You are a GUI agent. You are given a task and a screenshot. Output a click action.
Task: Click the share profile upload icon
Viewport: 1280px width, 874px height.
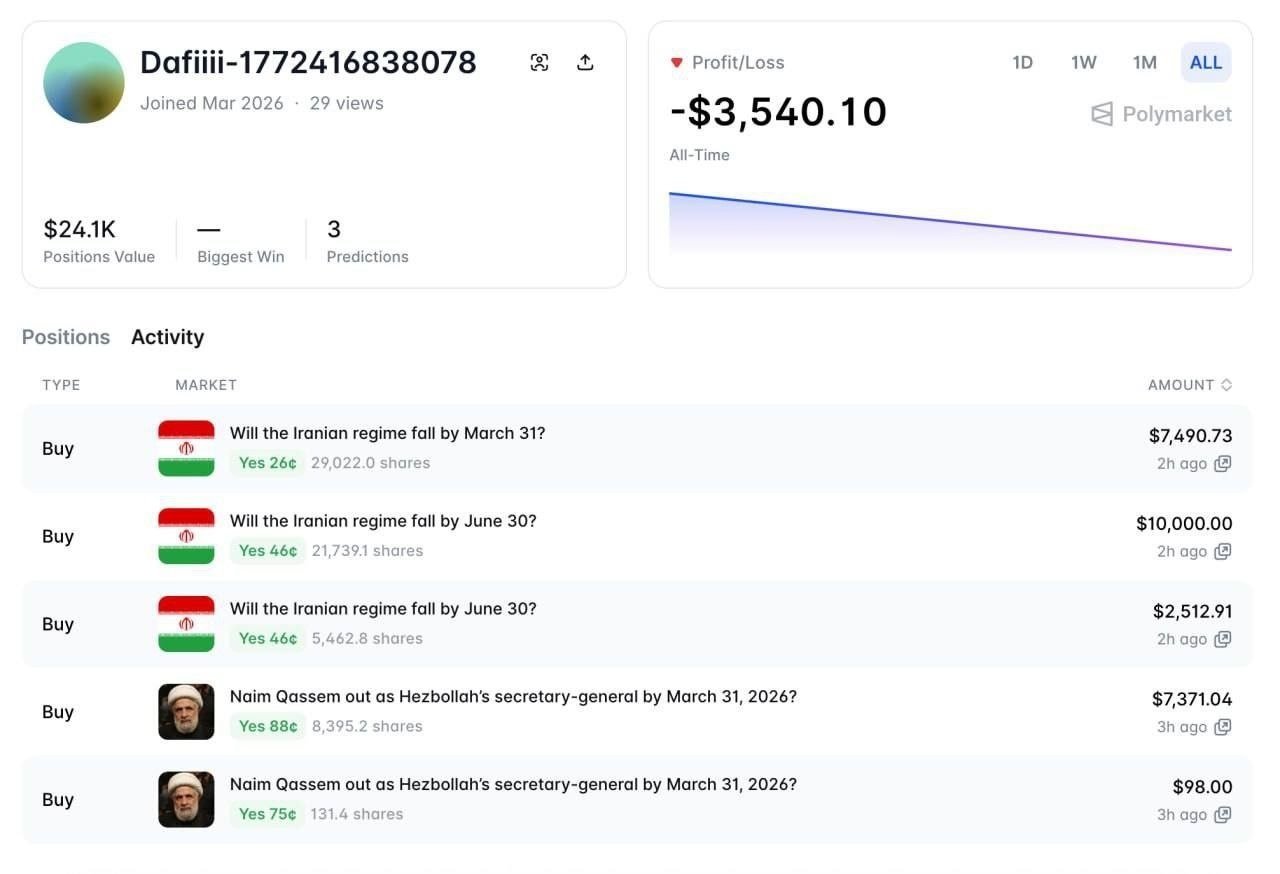tap(586, 63)
